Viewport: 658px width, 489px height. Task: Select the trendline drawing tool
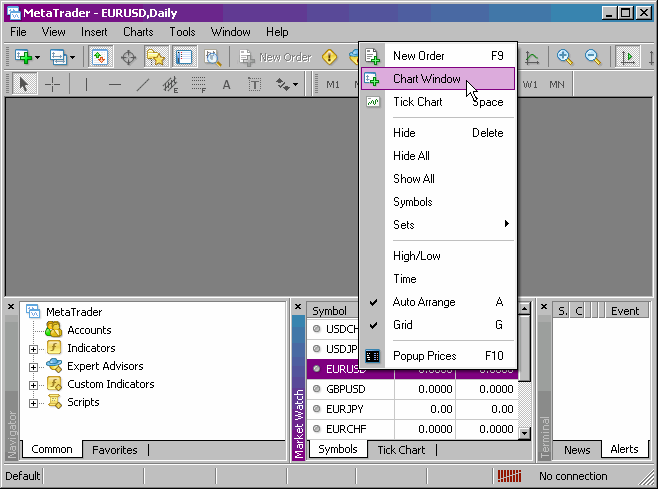[143, 84]
